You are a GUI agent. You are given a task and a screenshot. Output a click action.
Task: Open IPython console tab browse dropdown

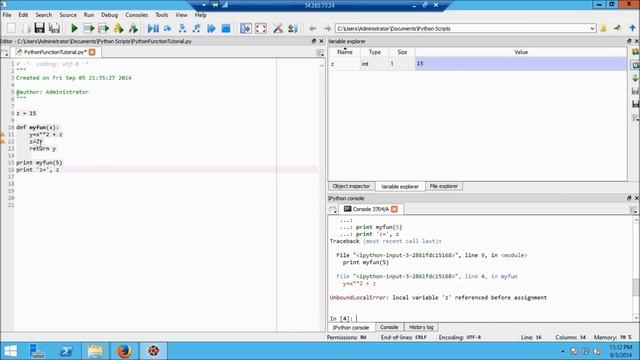[333, 210]
